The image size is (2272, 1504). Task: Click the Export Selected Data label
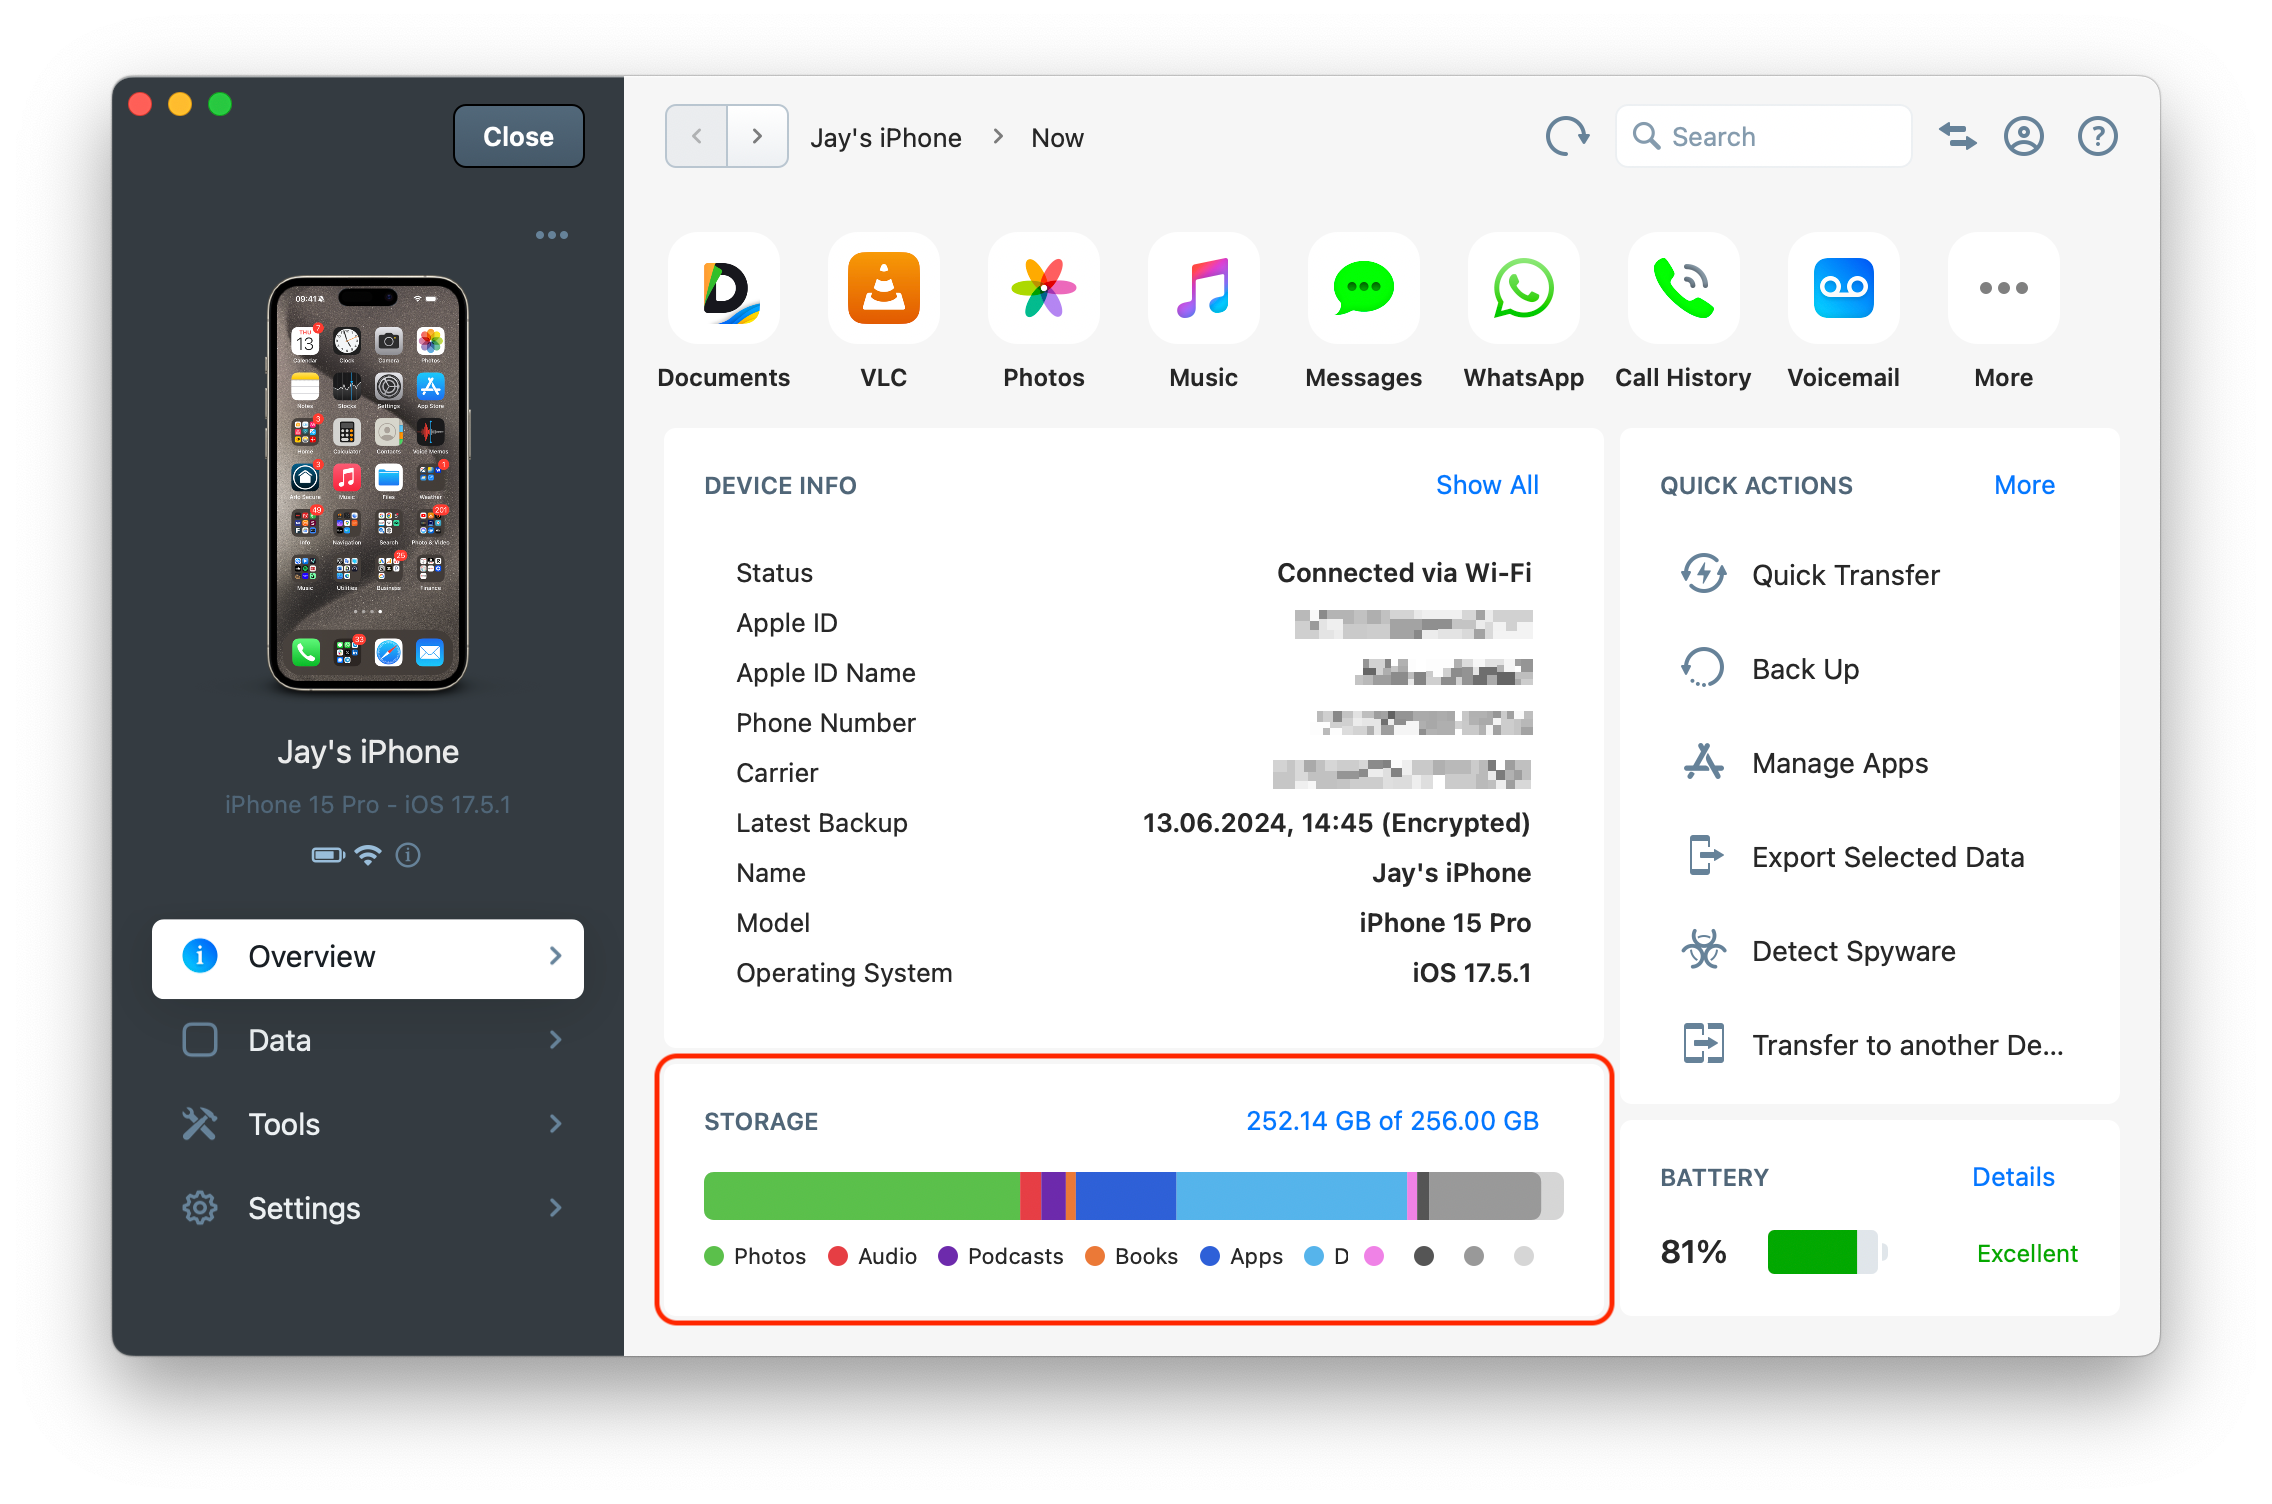[1888, 857]
